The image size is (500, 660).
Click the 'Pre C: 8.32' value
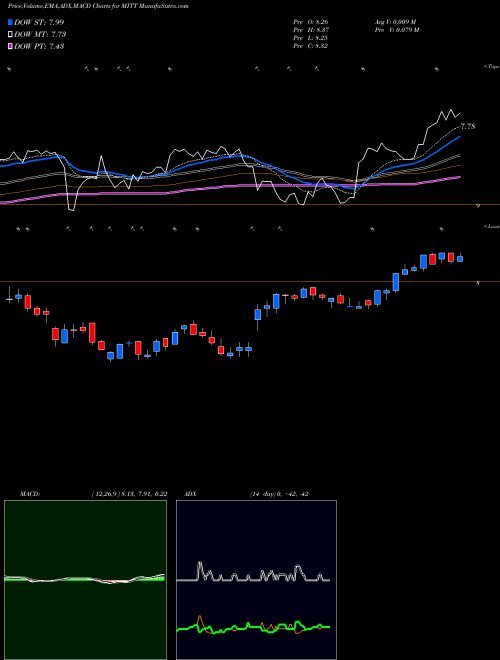(x=311, y=46)
